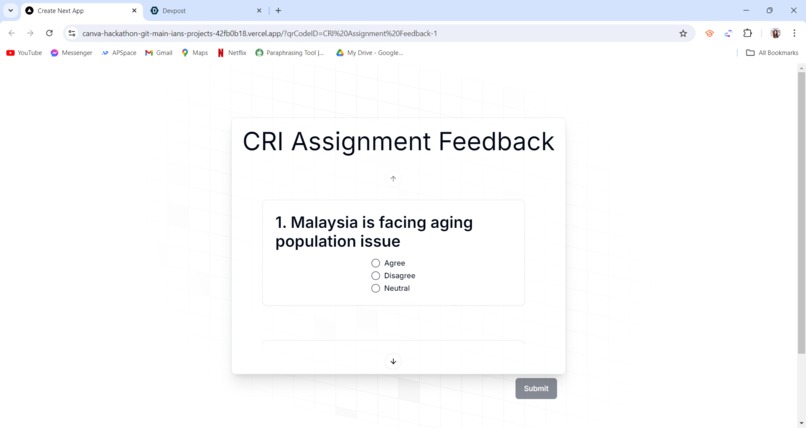
Task: Click the address bar URL
Action: 260,33
